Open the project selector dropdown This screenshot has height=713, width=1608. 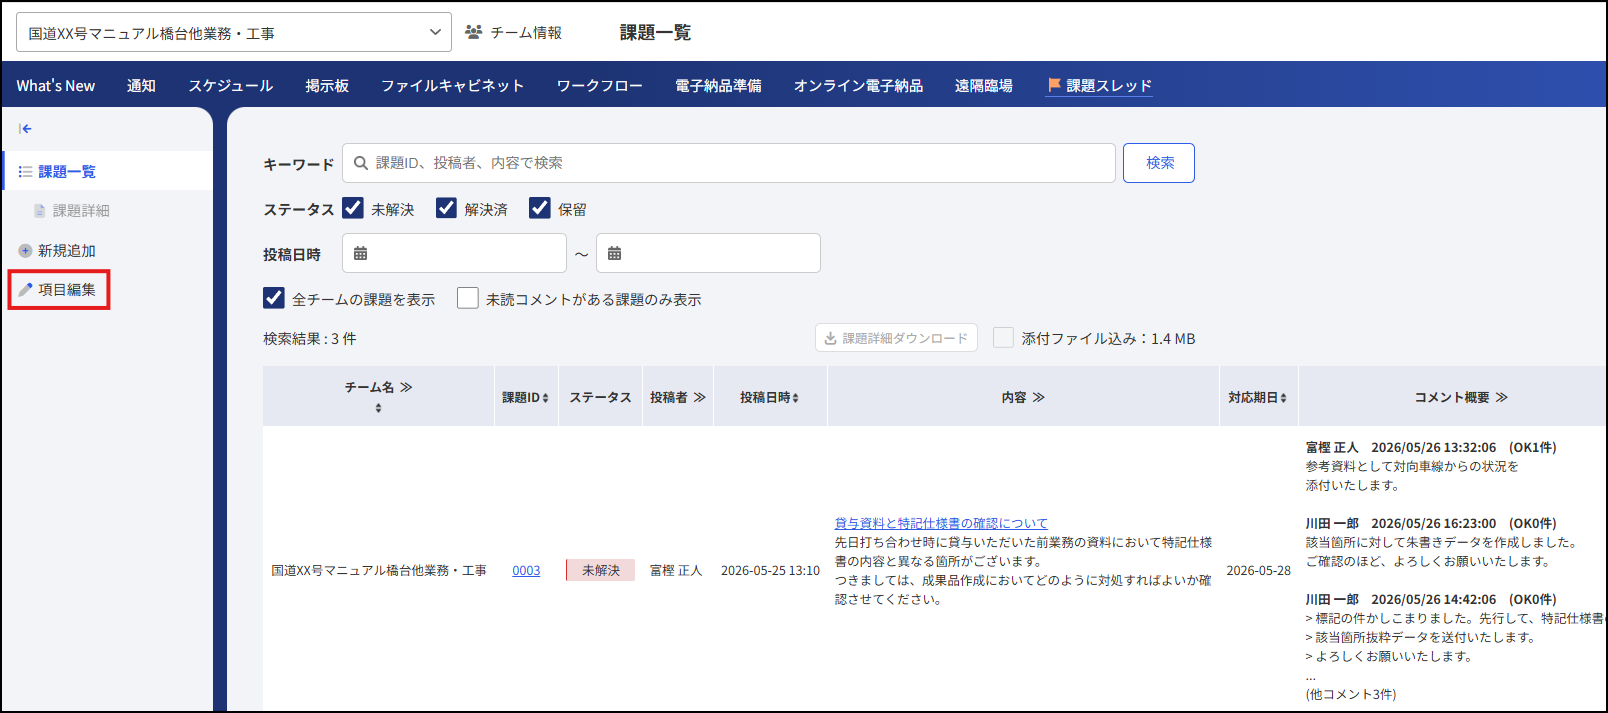(x=234, y=32)
